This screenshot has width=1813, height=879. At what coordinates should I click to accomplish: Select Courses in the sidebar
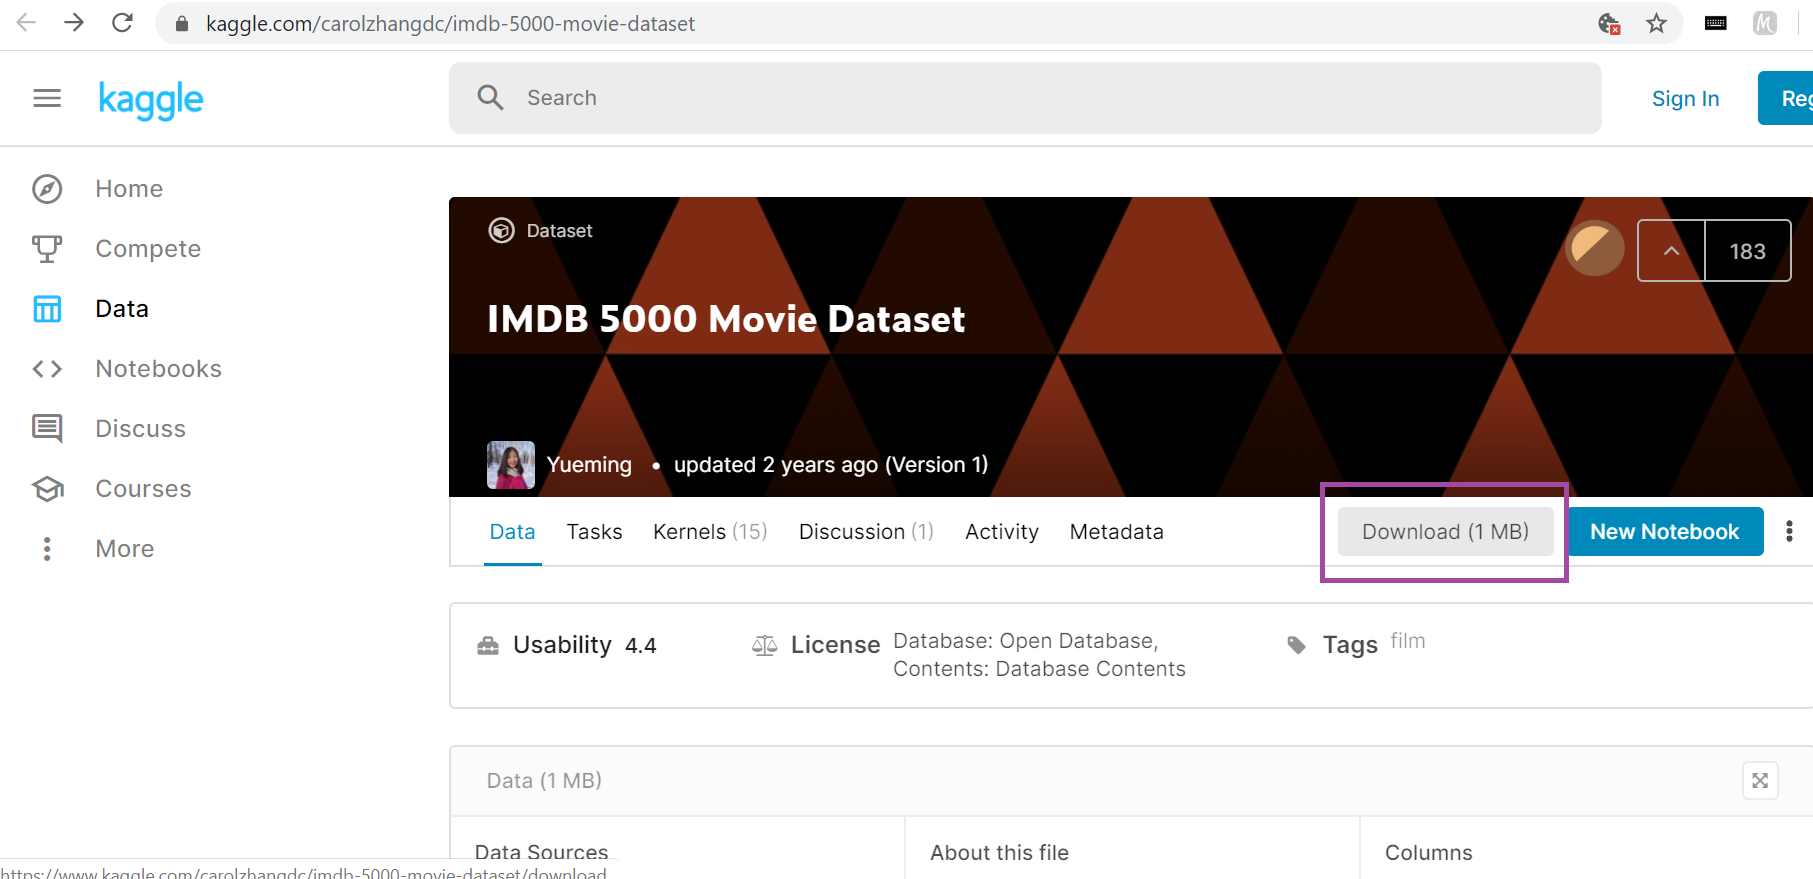point(143,489)
